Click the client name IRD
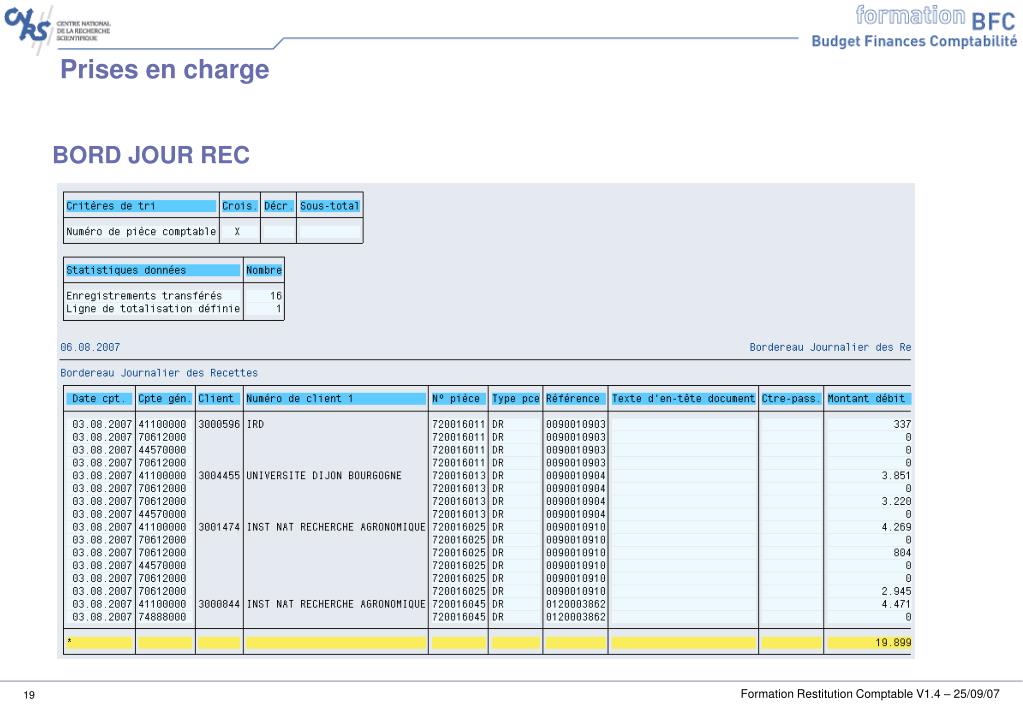Viewport: 1023px width, 708px height. (x=255, y=424)
